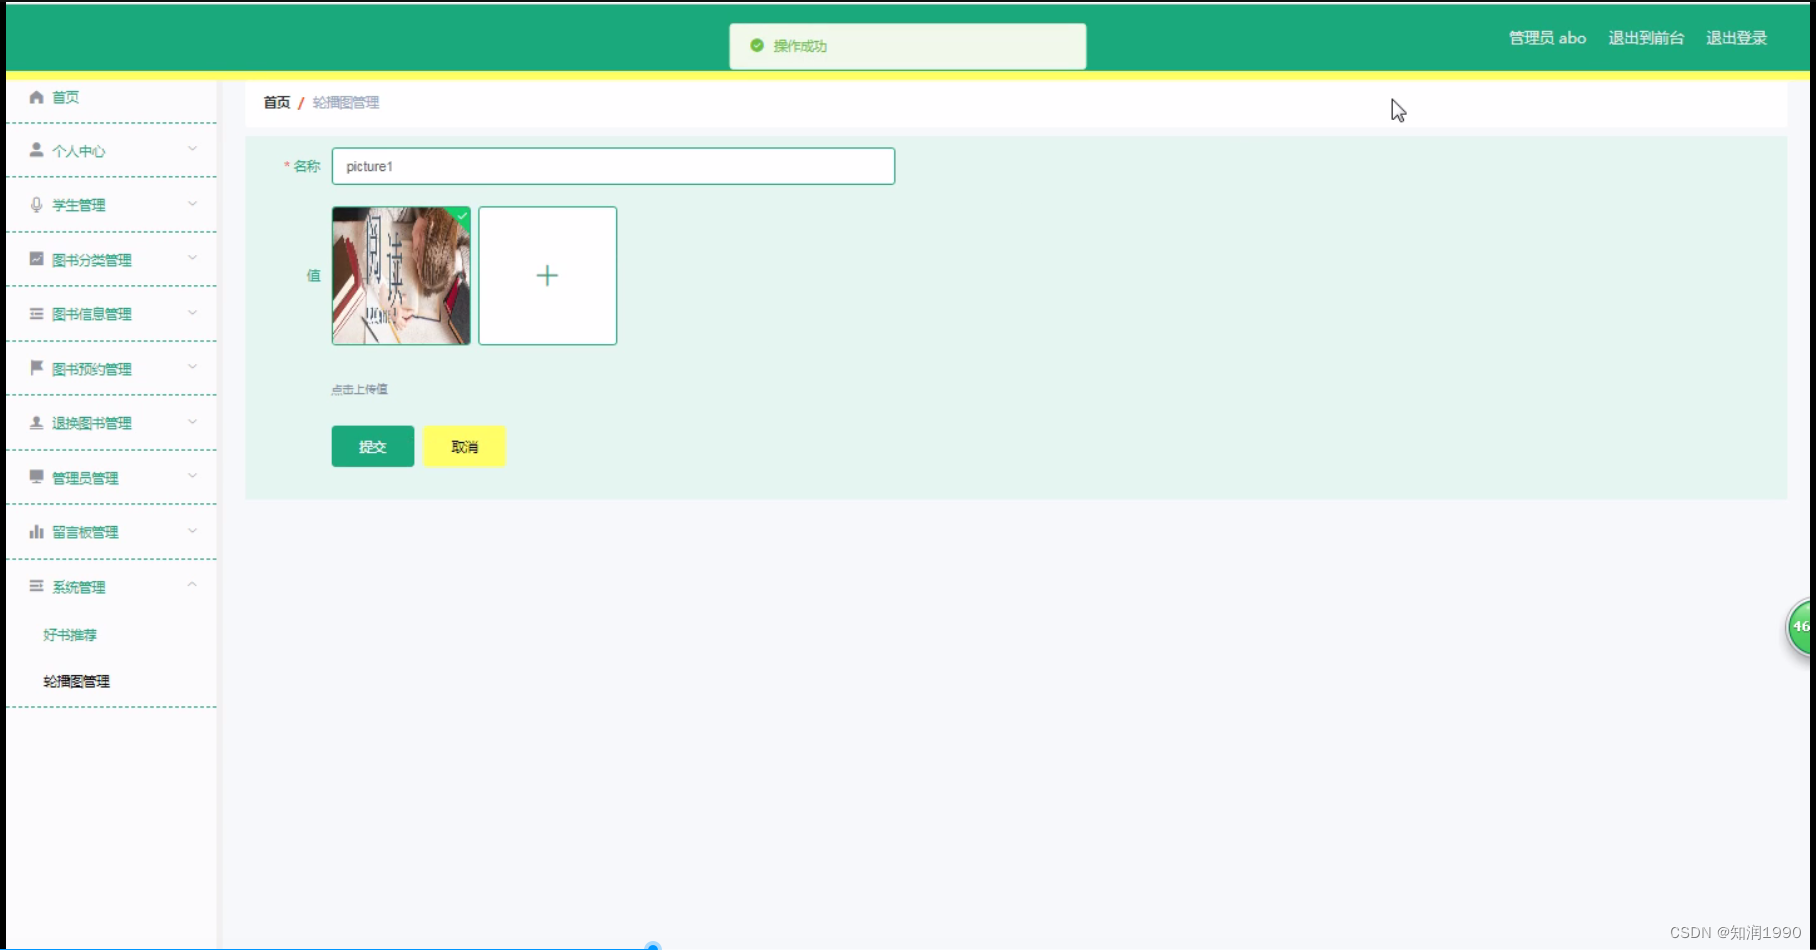
Task: Click the green success check icon in notification
Action: tap(757, 45)
